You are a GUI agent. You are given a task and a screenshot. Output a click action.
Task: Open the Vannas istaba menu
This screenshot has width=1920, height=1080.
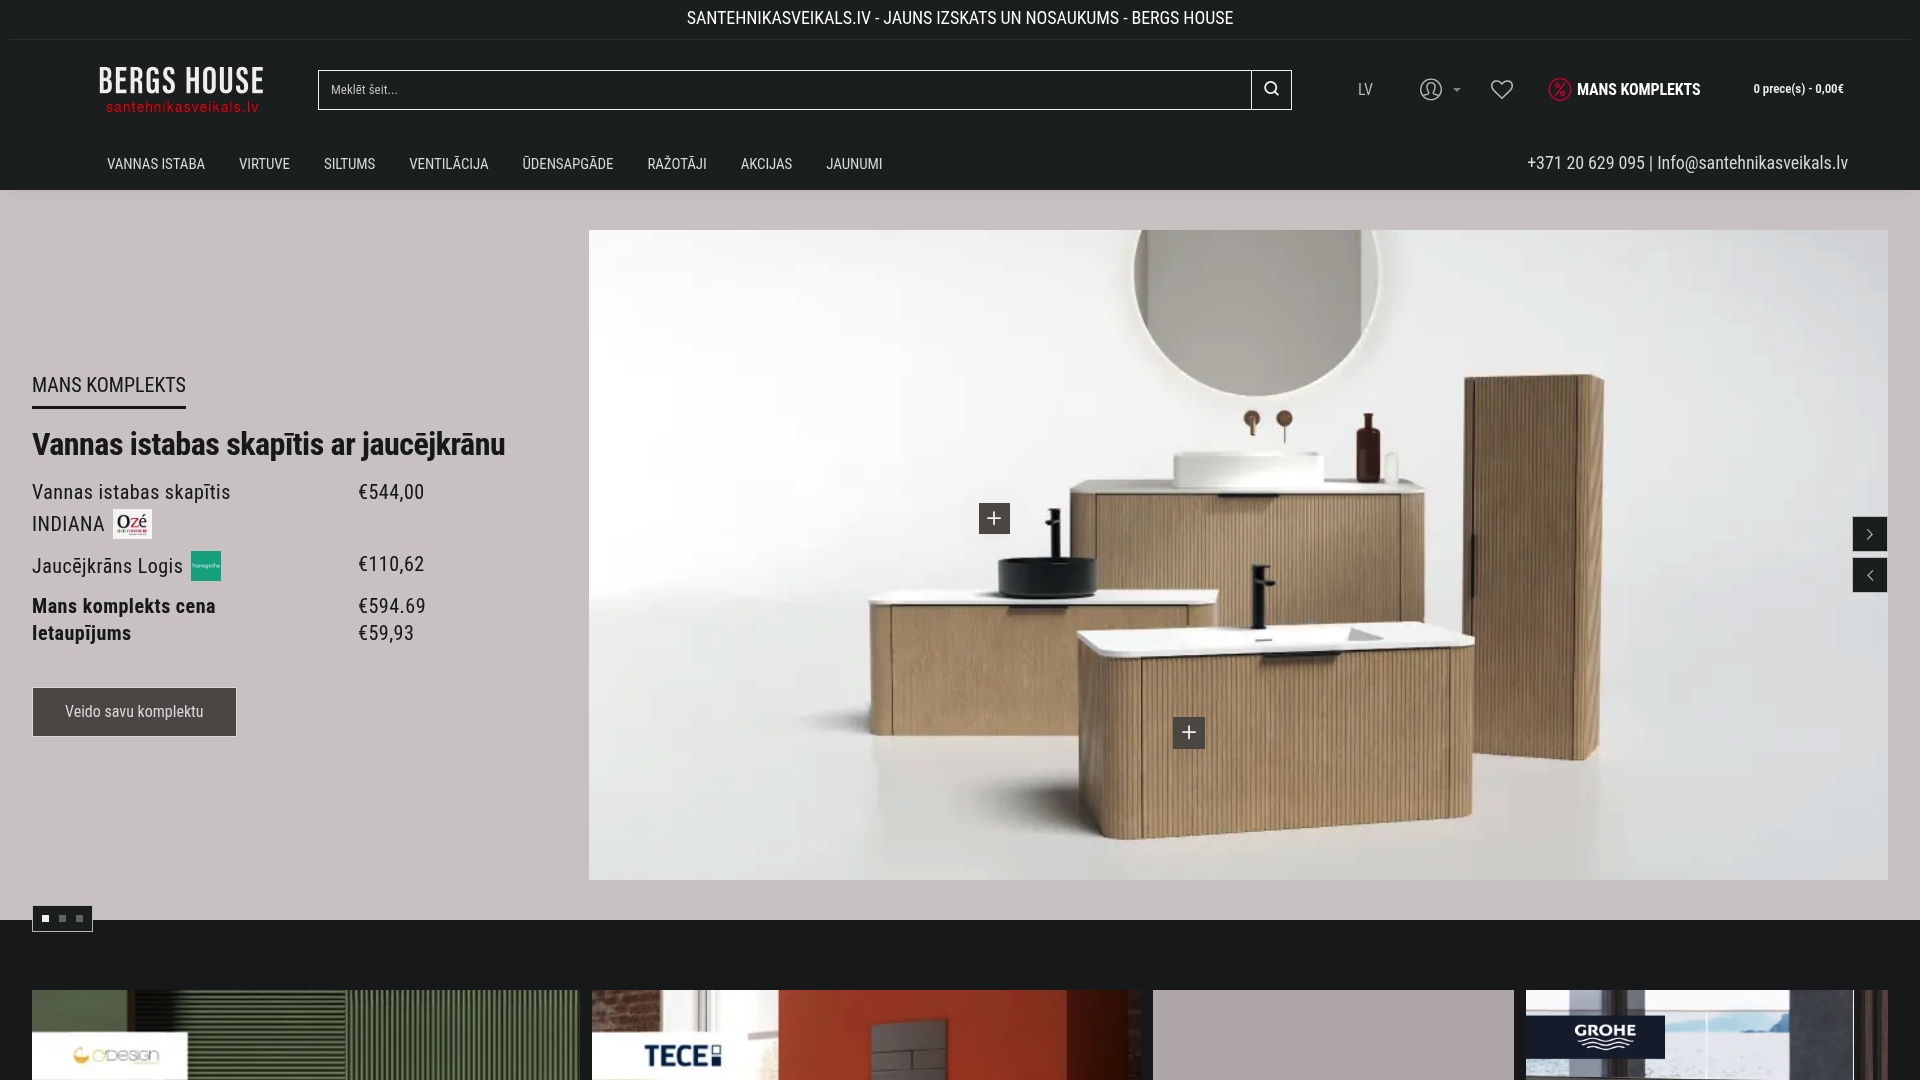point(156,164)
